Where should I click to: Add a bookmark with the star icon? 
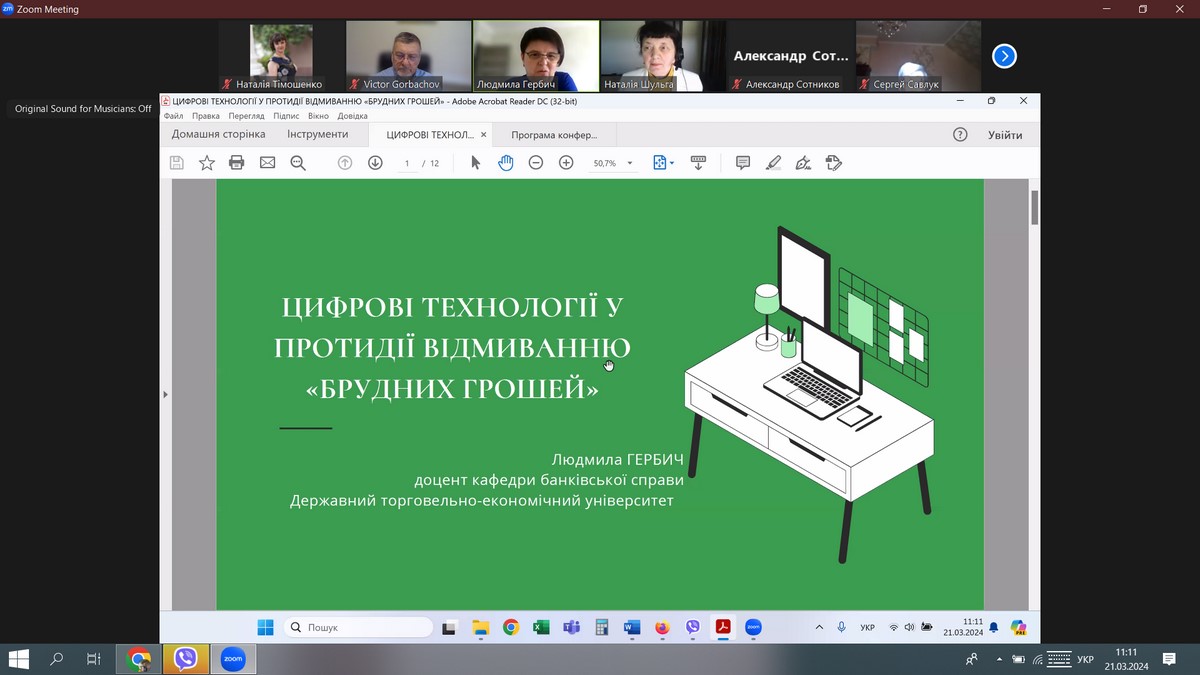tap(207, 163)
